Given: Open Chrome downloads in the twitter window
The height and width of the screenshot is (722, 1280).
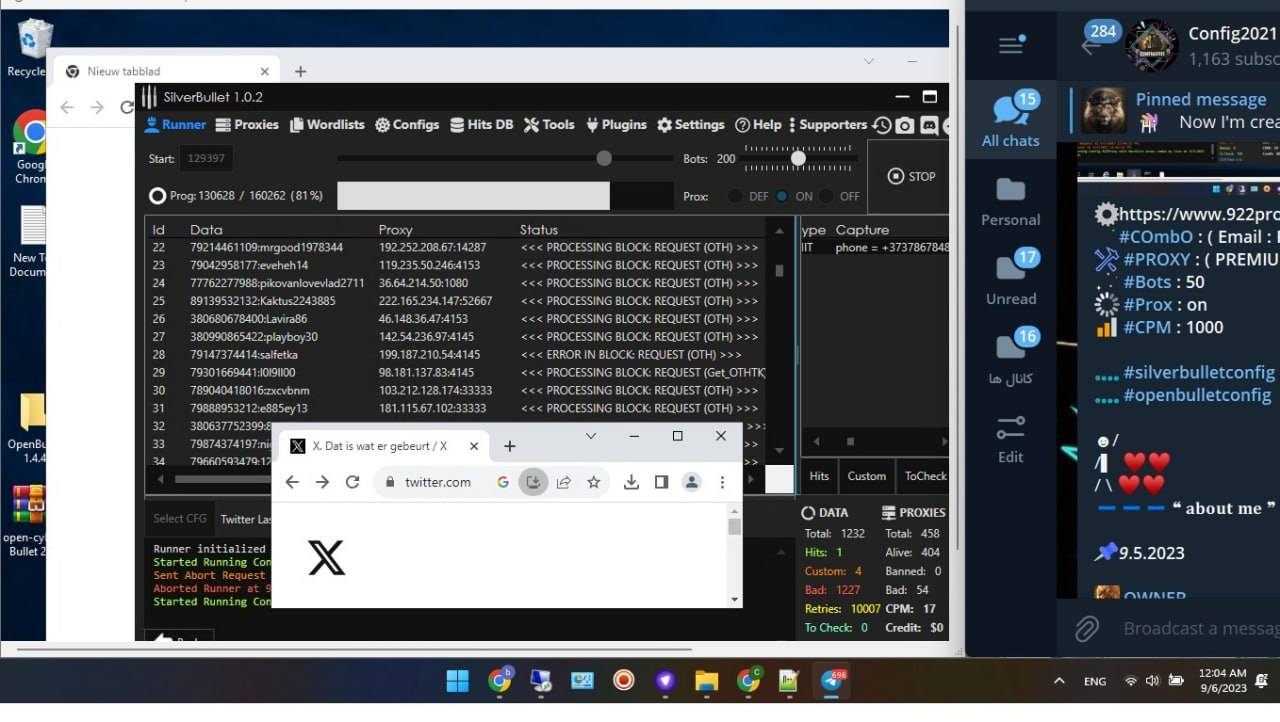Looking at the screenshot, I should pyautogui.click(x=631, y=482).
